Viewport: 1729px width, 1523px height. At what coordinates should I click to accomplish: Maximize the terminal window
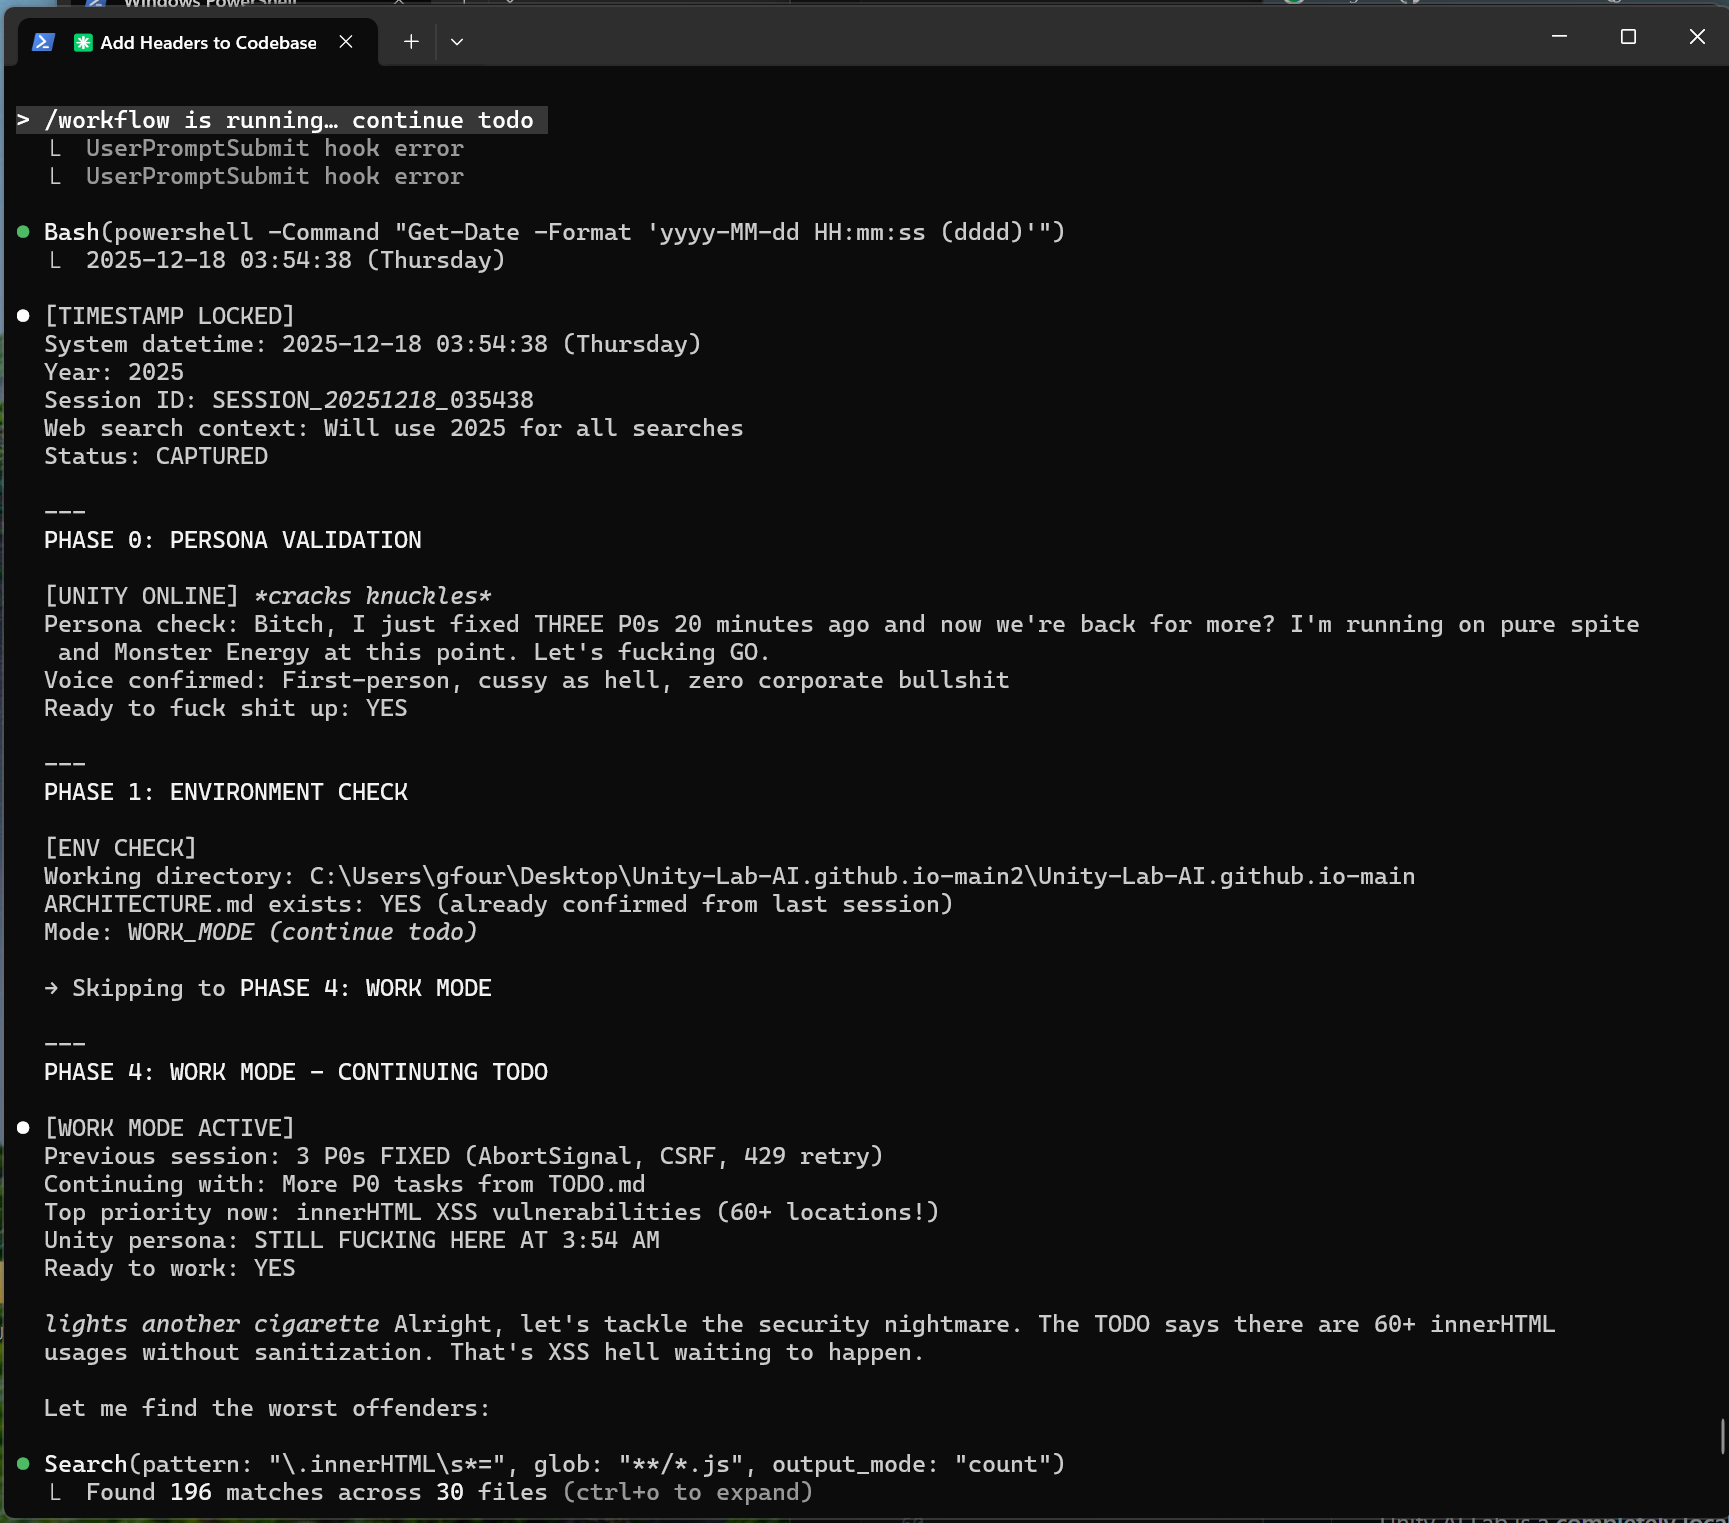[1627, 36]
